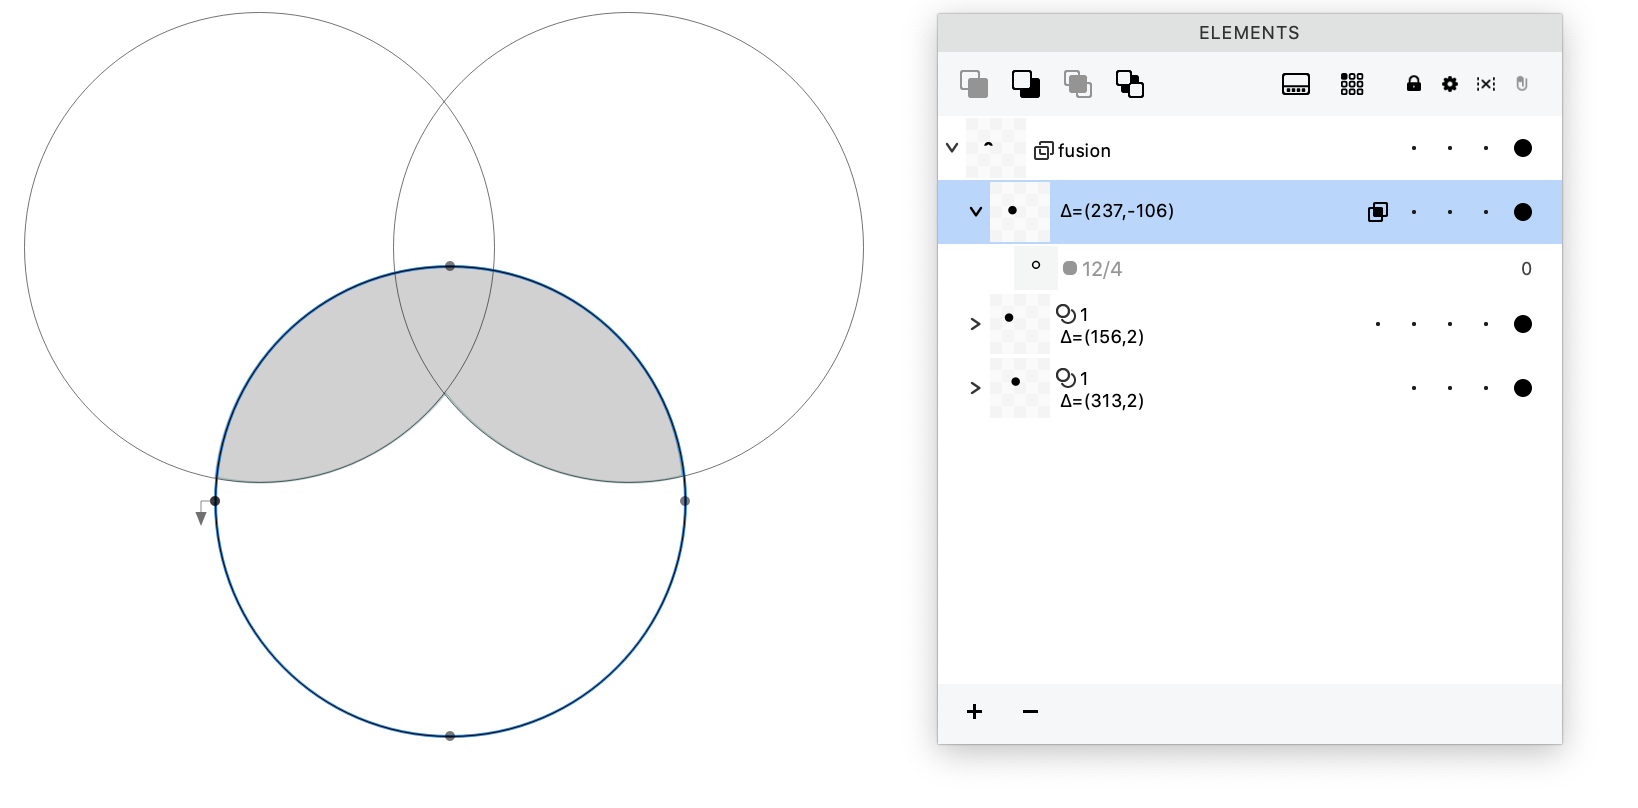Click the gear settings column icon
1638x808 pixels.
(x=1450, y=84)
